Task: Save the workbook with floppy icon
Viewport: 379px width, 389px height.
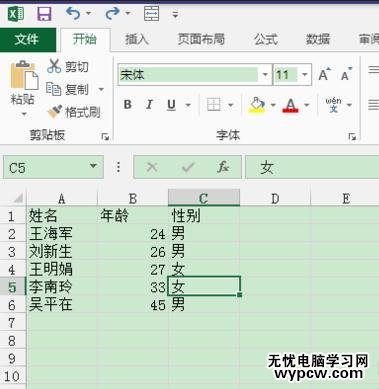Action: point(44,14)
